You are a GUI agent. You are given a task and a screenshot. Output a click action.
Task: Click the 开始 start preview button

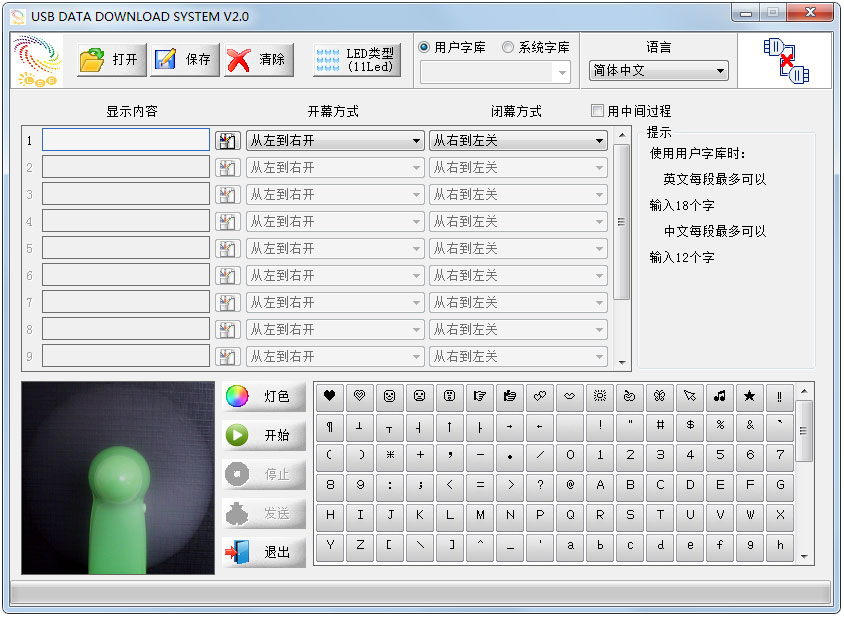[264, 435]
